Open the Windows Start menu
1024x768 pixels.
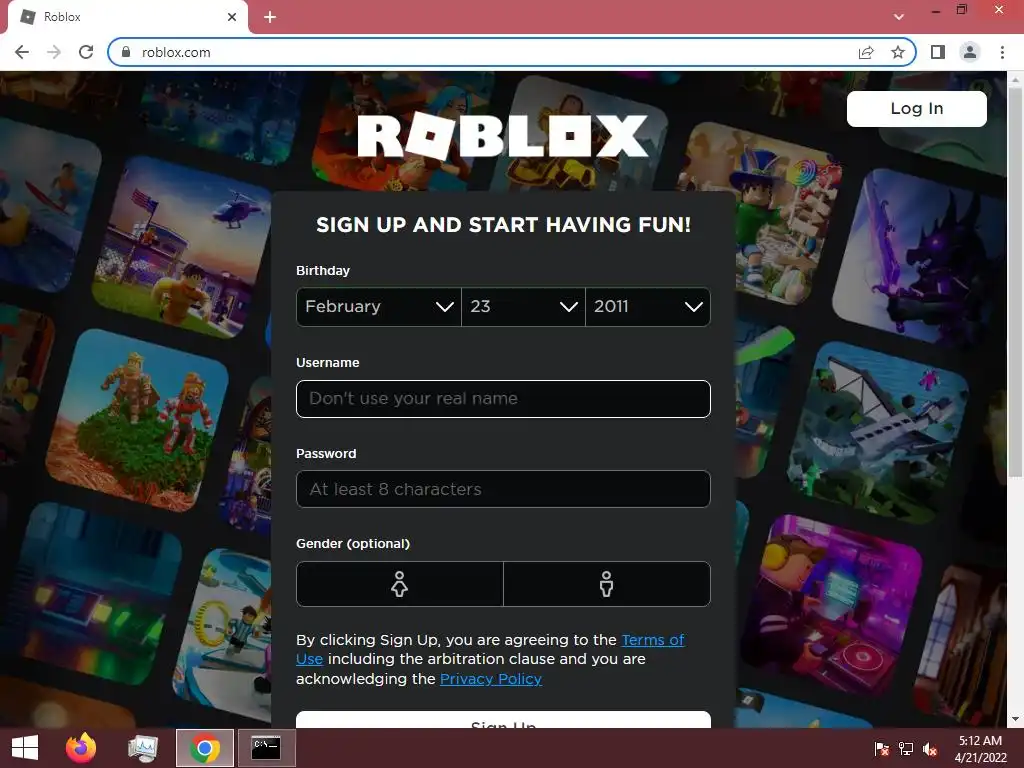[25, 748]
